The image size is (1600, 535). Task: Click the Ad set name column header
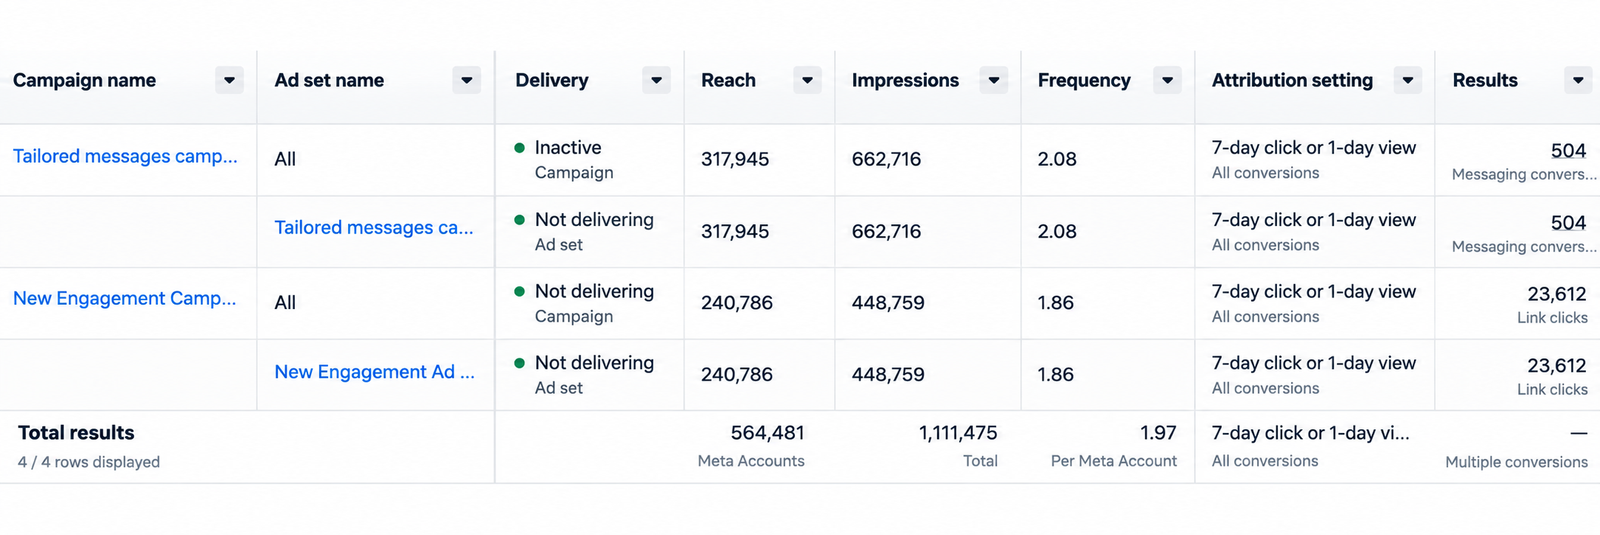pyautogui.click(x=329, y=80)
